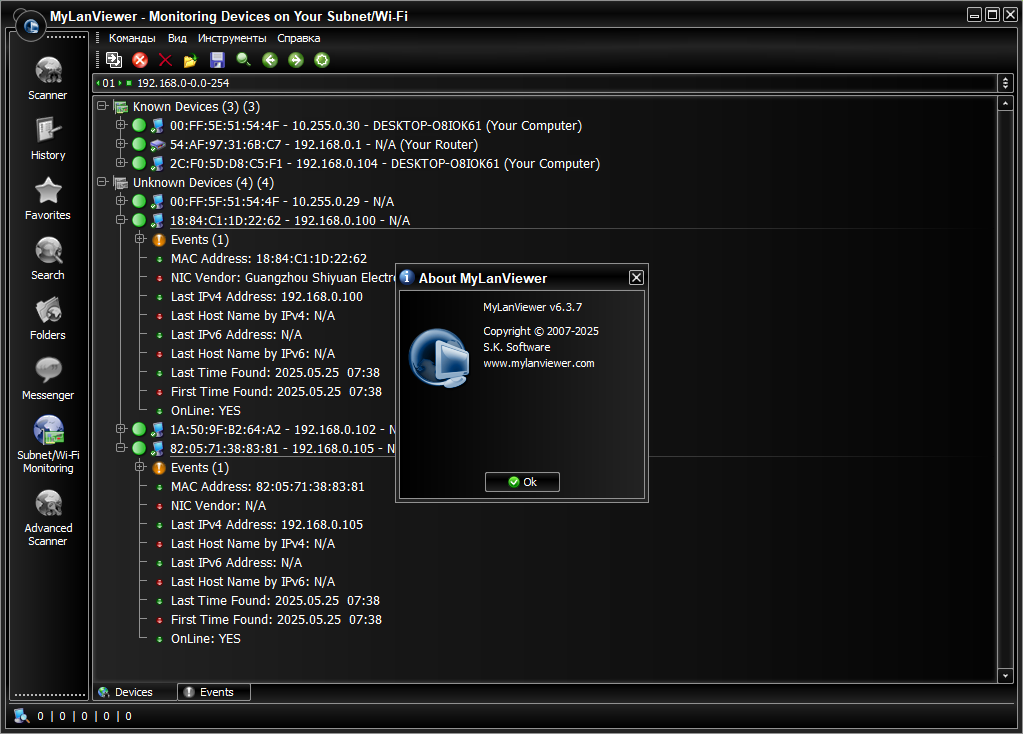Image resolution: width=1023 pixels, height=734 pixels.
Task: Select "NIC Vendor: Guangzhou Shiyuan" line
Action: (x=283, y=278)
